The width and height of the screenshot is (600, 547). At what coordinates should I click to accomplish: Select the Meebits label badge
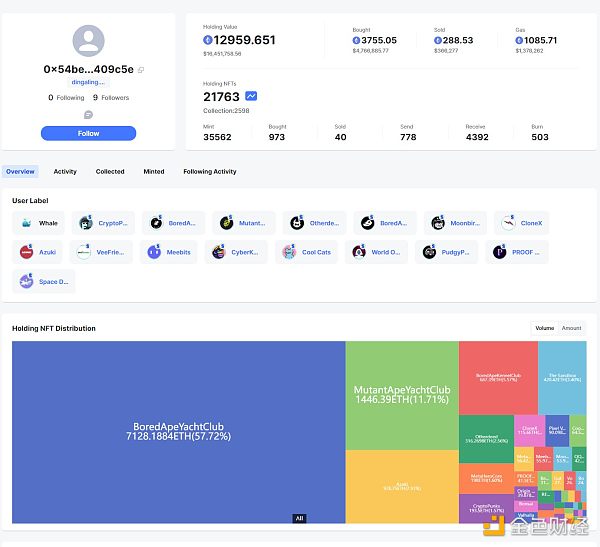click(170, 252)
